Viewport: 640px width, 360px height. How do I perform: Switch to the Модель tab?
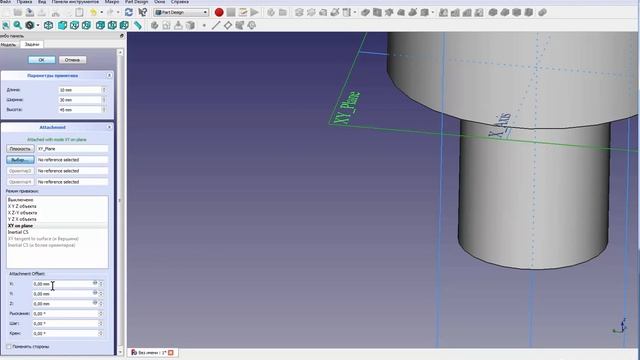(8, 44)
